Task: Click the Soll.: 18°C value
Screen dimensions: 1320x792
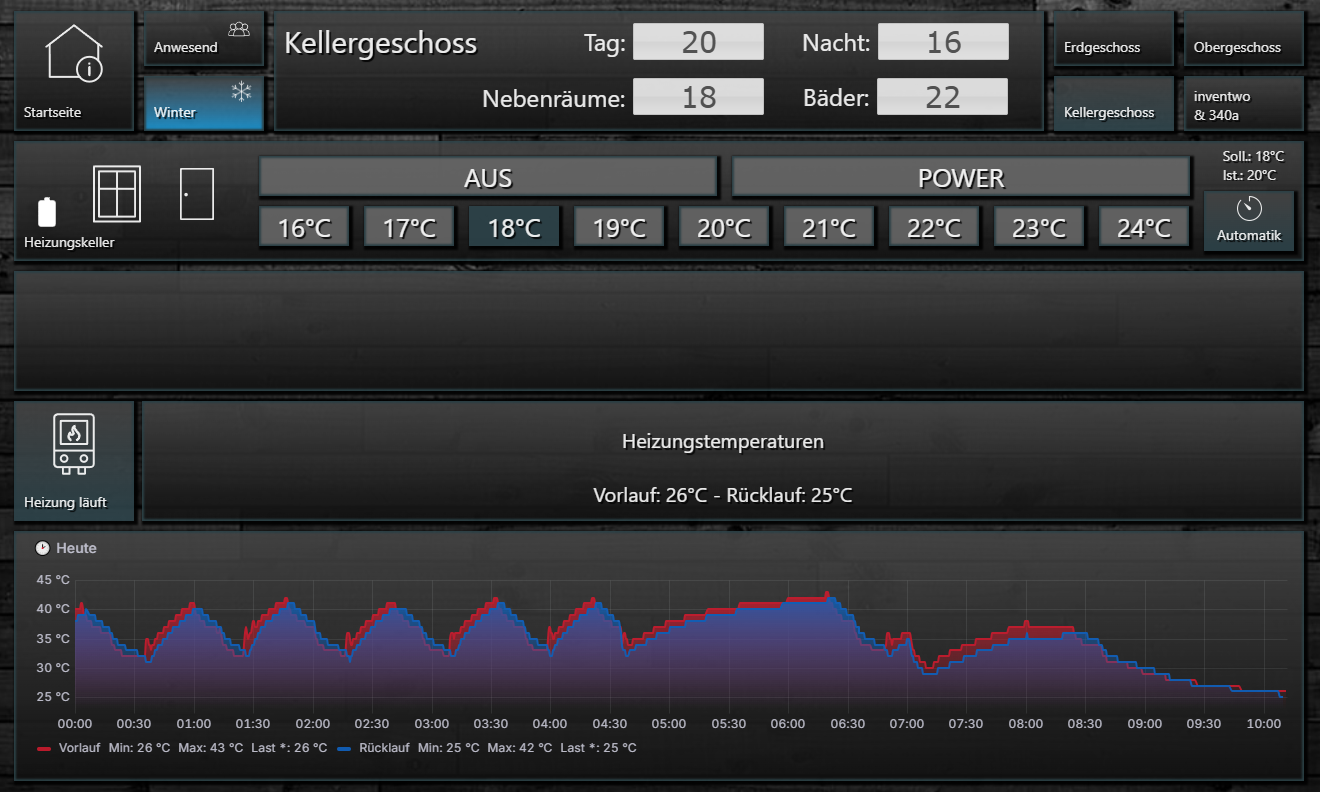Action: coord(1253,157)
